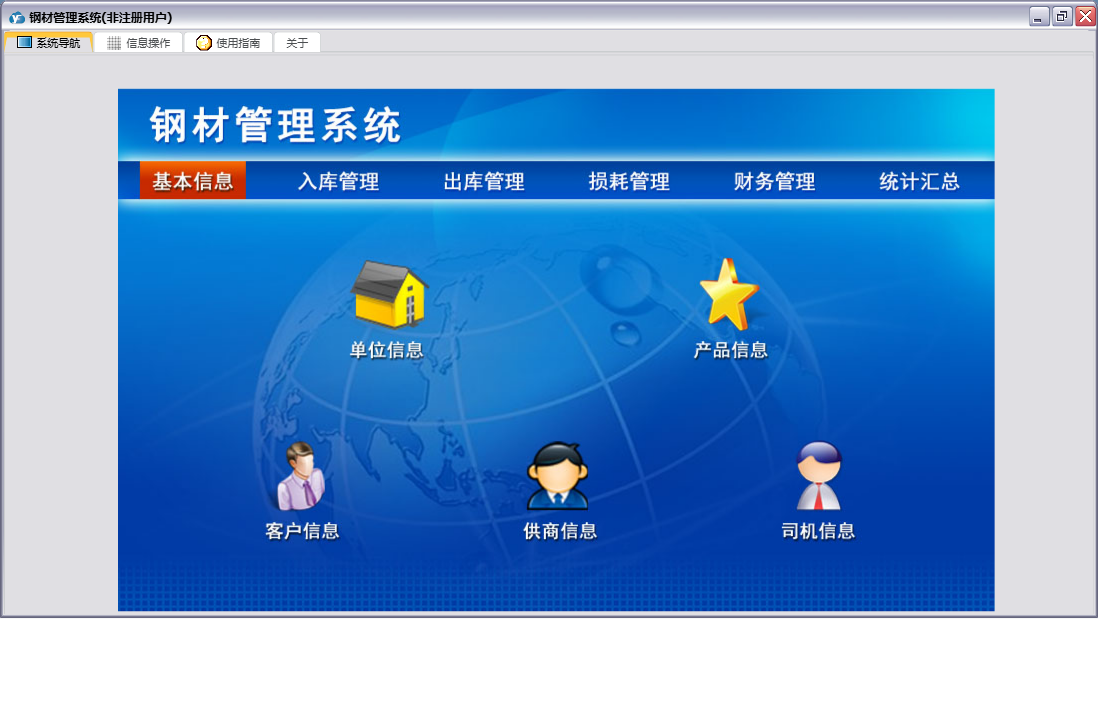This screenshot has width=1098, height=716.
Task: Open the 客户信息 person icon
Action: [x=302, y=476]
